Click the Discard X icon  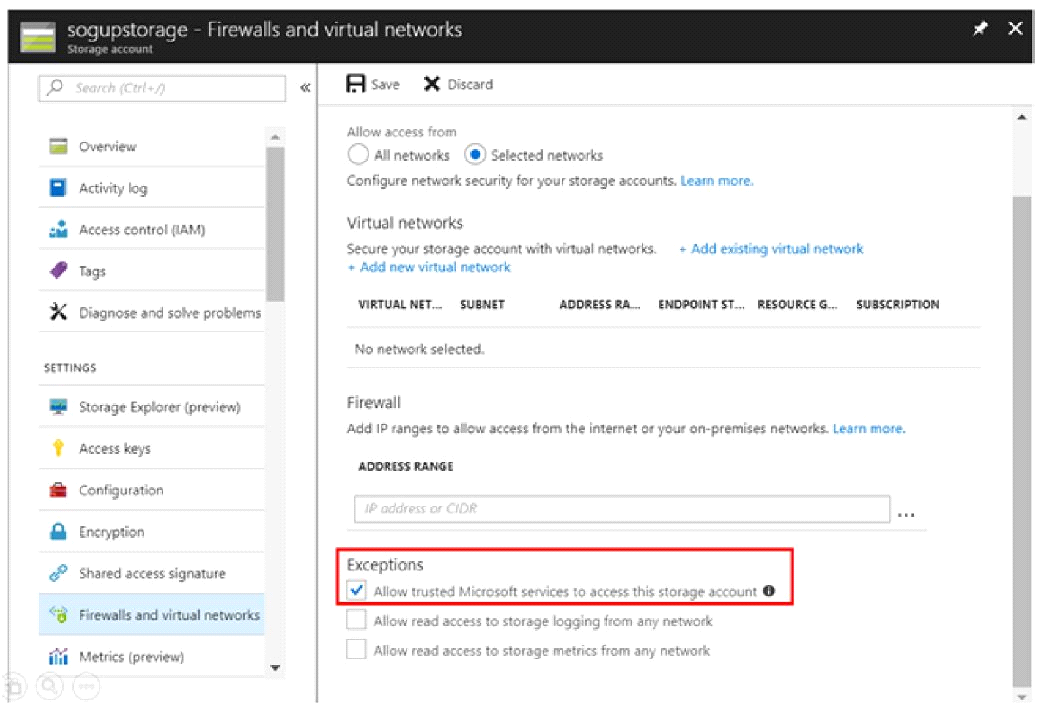pyautogui.click(x=432, y=84)
